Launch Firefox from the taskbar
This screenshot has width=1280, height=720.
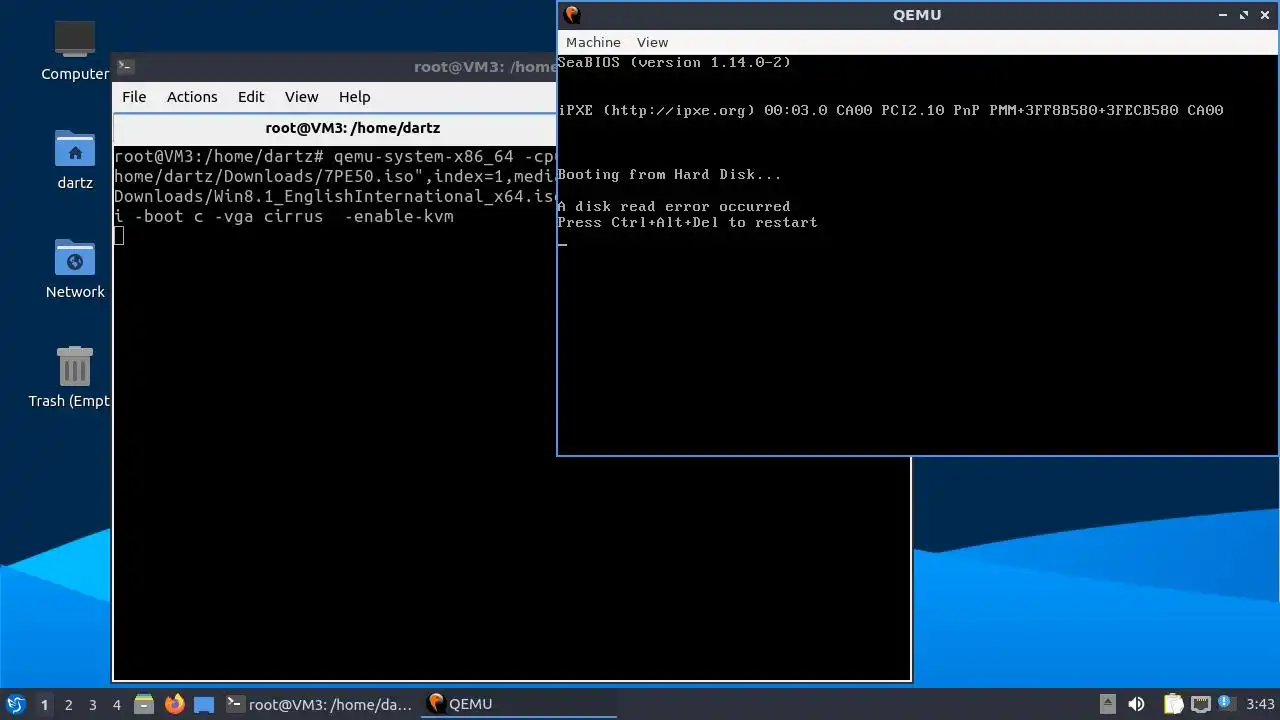coord(174,704)
